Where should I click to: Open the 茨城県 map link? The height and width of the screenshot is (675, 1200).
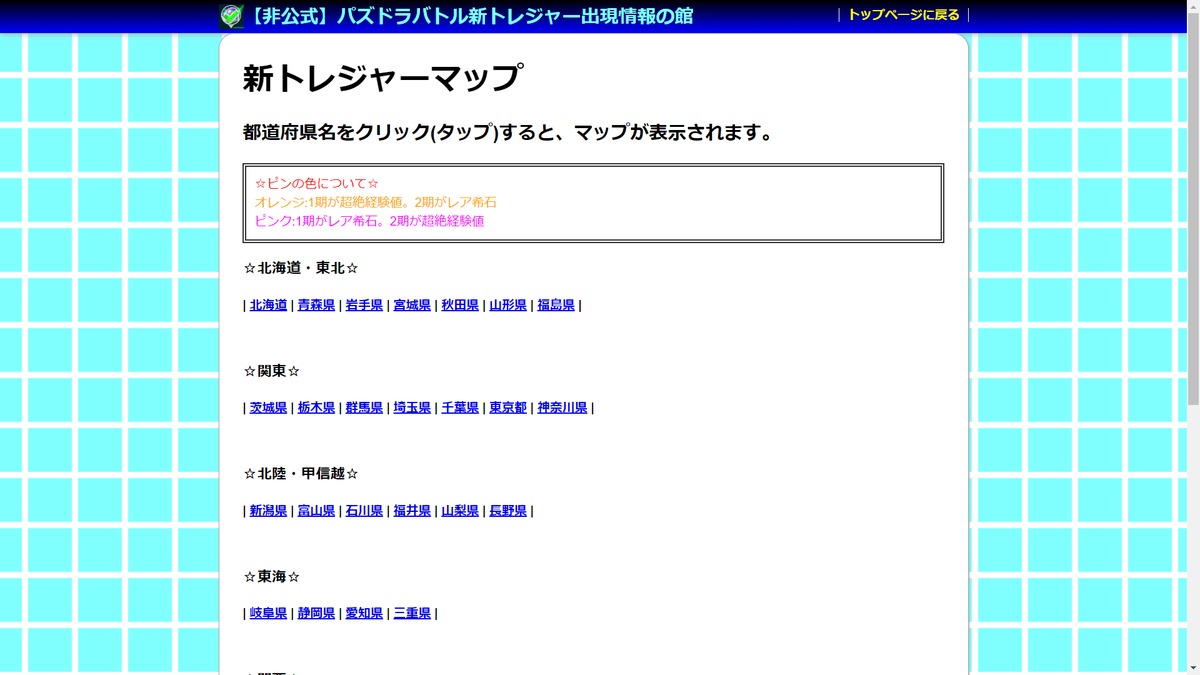[x=268, y=408]
